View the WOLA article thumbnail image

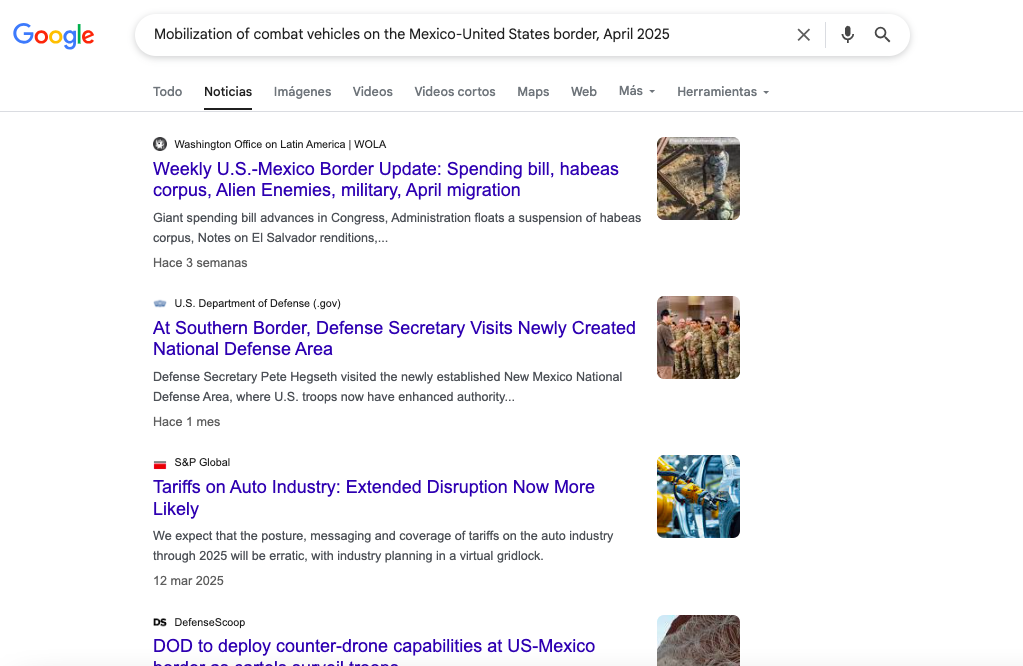pyautogui.click(x=698, y=178)
